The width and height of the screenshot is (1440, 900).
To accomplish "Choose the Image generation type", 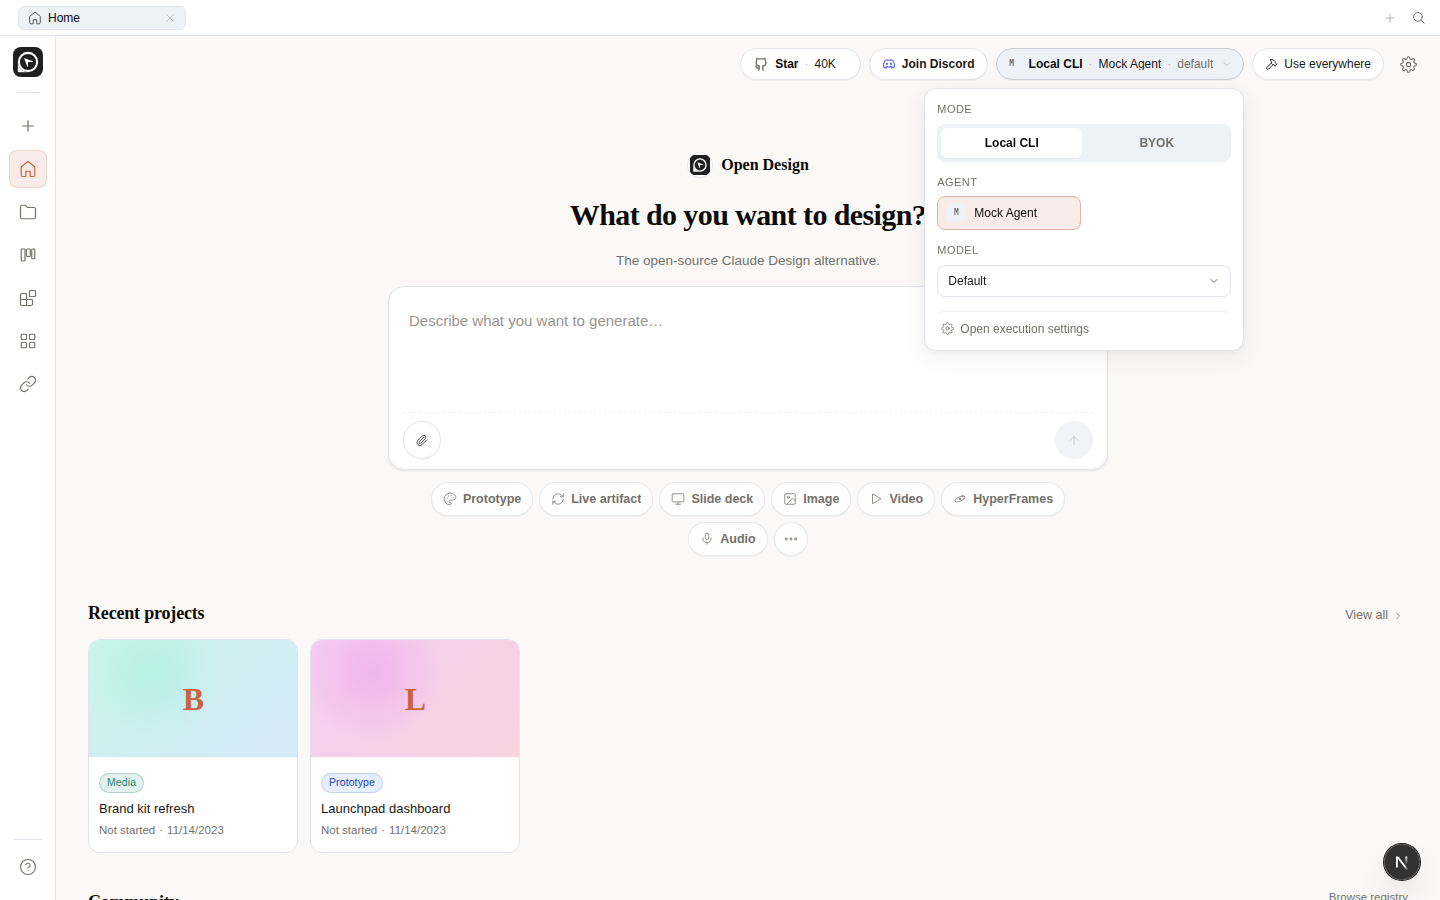I will (811, 499).
